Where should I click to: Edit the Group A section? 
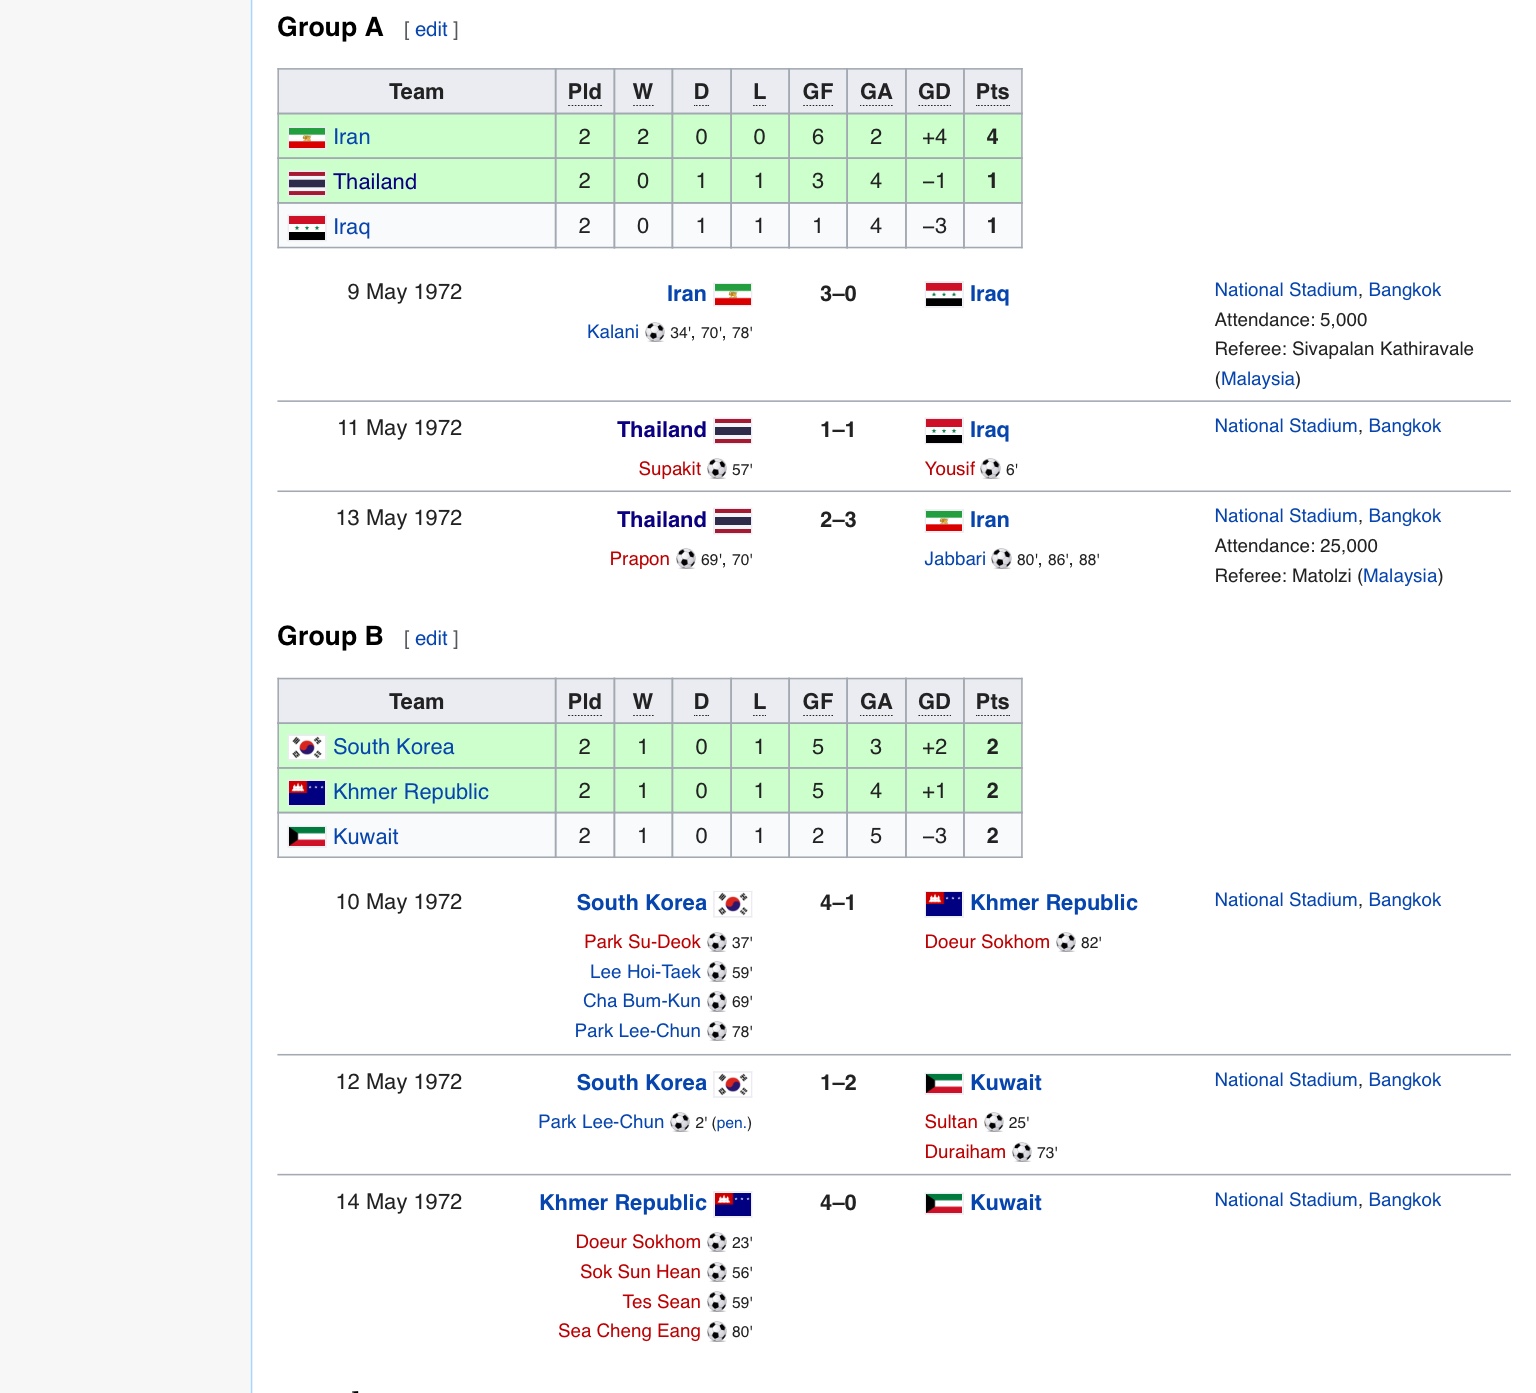click(x=431, y=30)
